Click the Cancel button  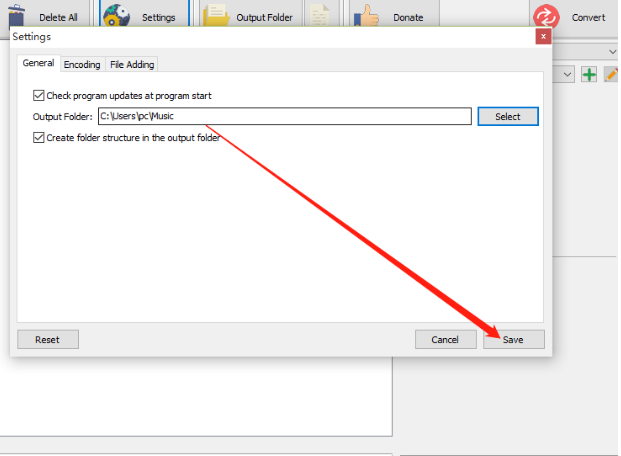[445, 340]
